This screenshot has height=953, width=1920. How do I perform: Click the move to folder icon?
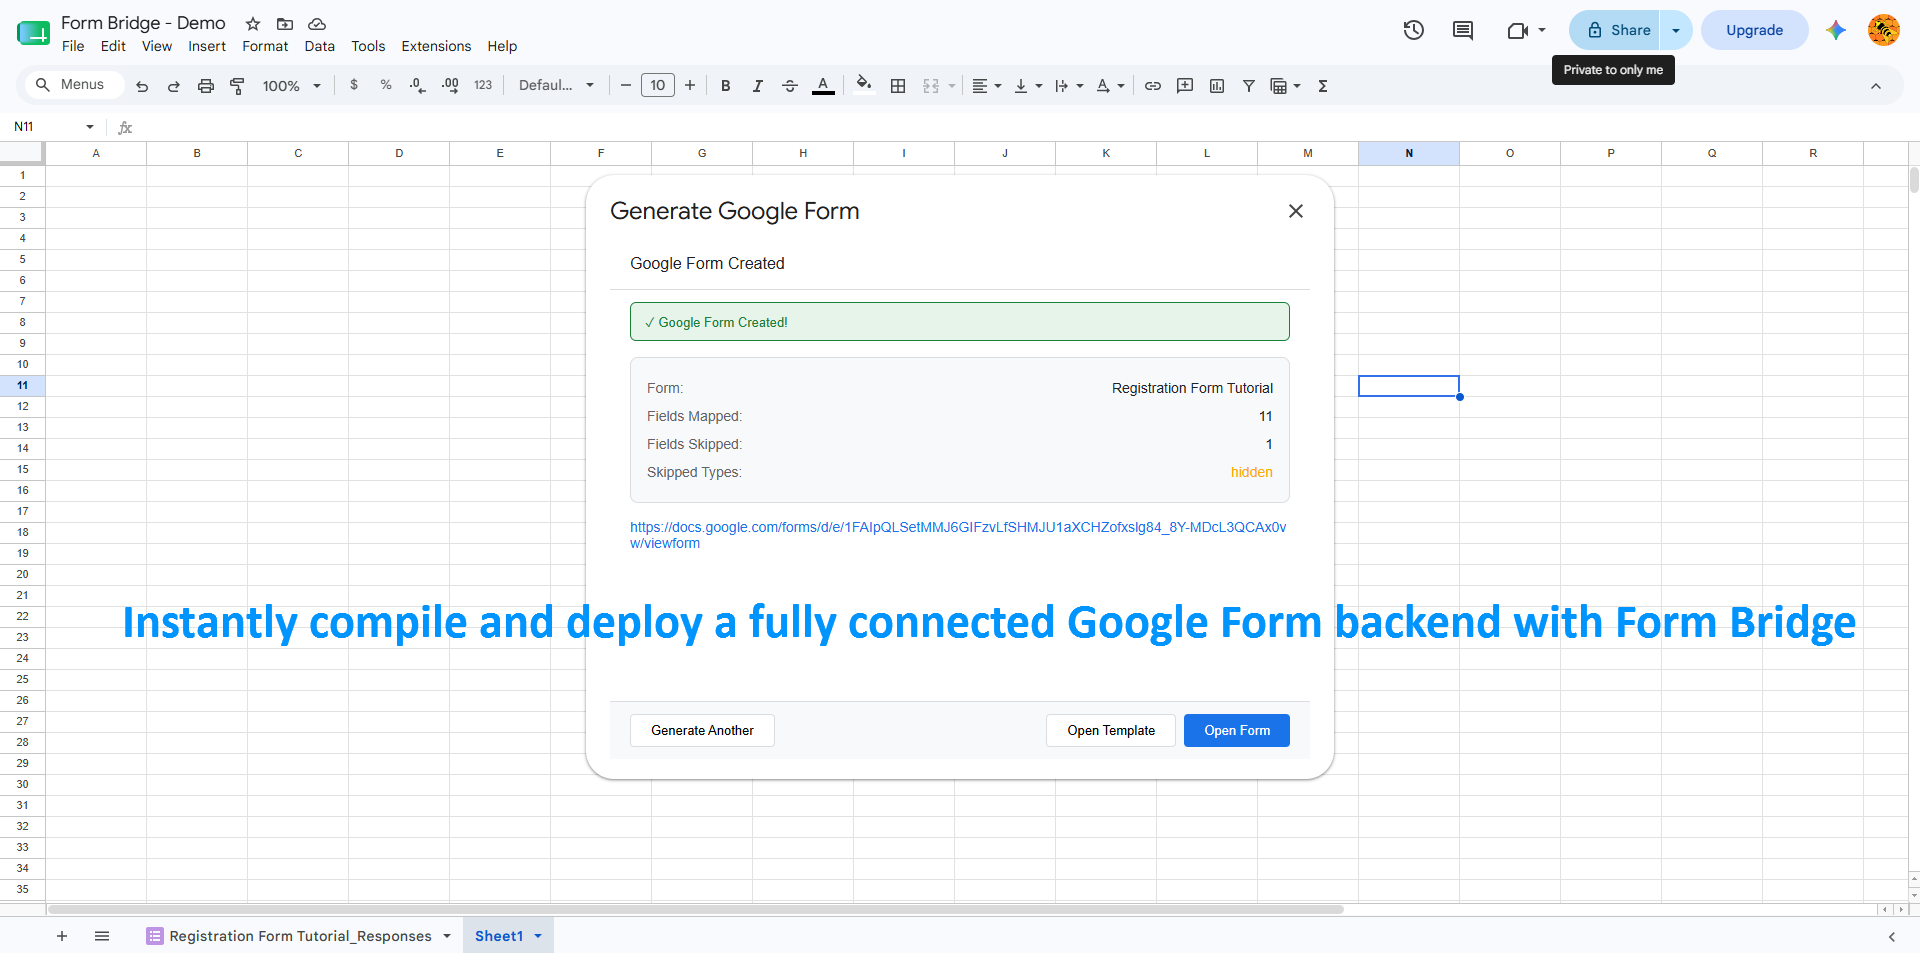coord(285,24)
